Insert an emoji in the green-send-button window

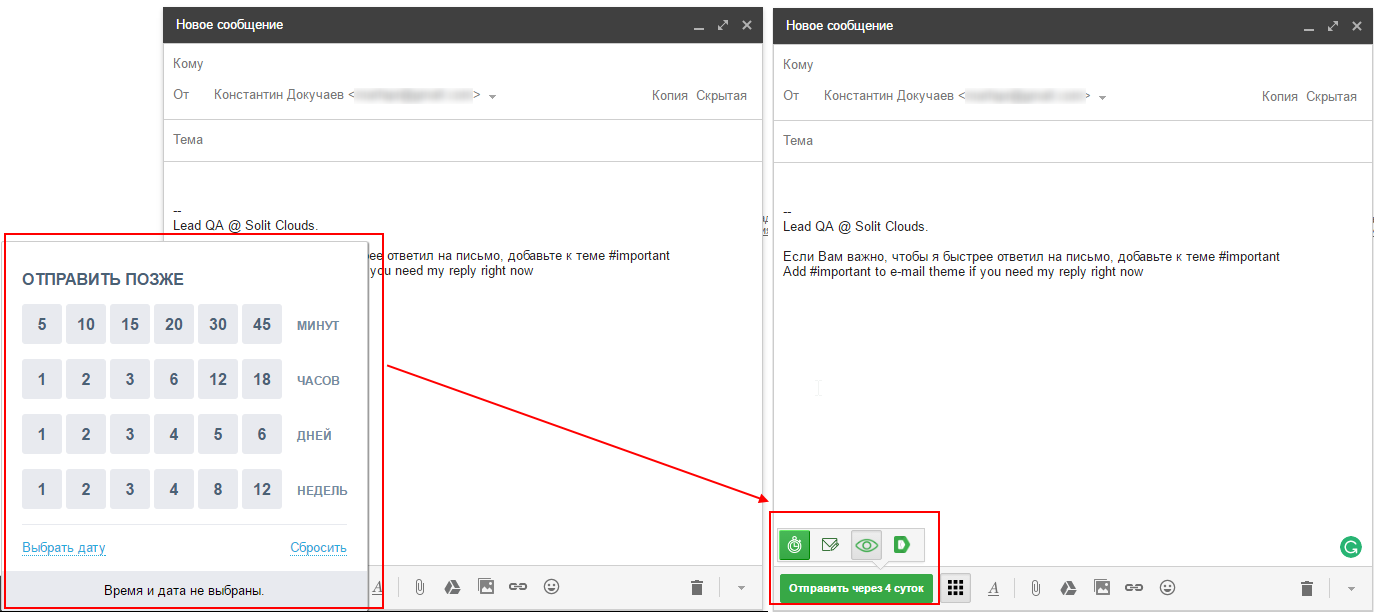[1167, 588]
